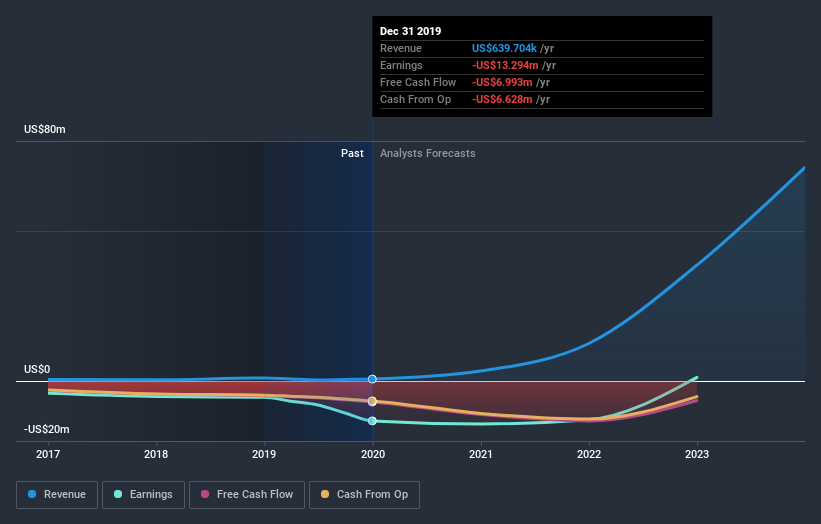Click the 2022 x-axis label
Screen dimensions: 821x524
(589, 454)
